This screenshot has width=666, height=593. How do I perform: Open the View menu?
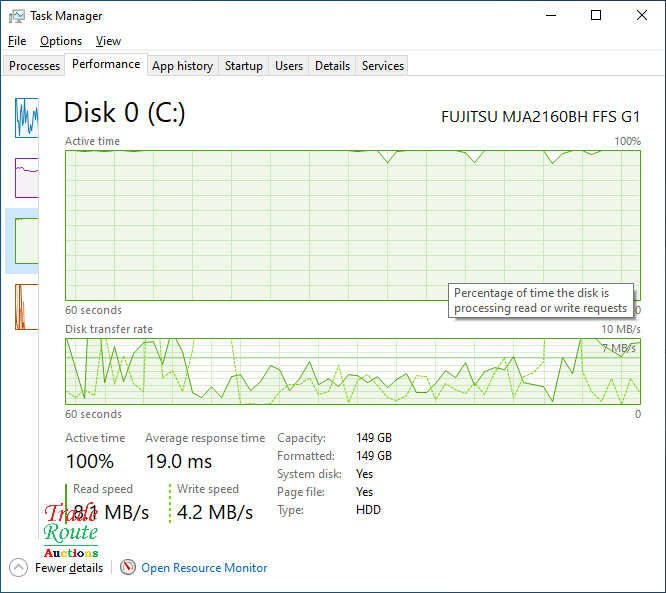tap(108, 41)
